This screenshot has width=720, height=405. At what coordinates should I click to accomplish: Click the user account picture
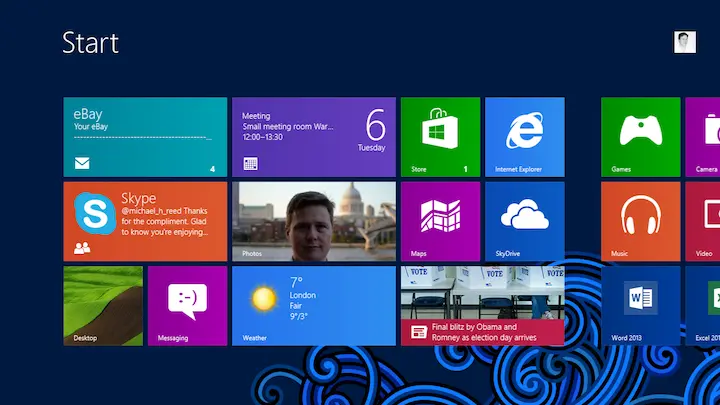coord(684,42)
